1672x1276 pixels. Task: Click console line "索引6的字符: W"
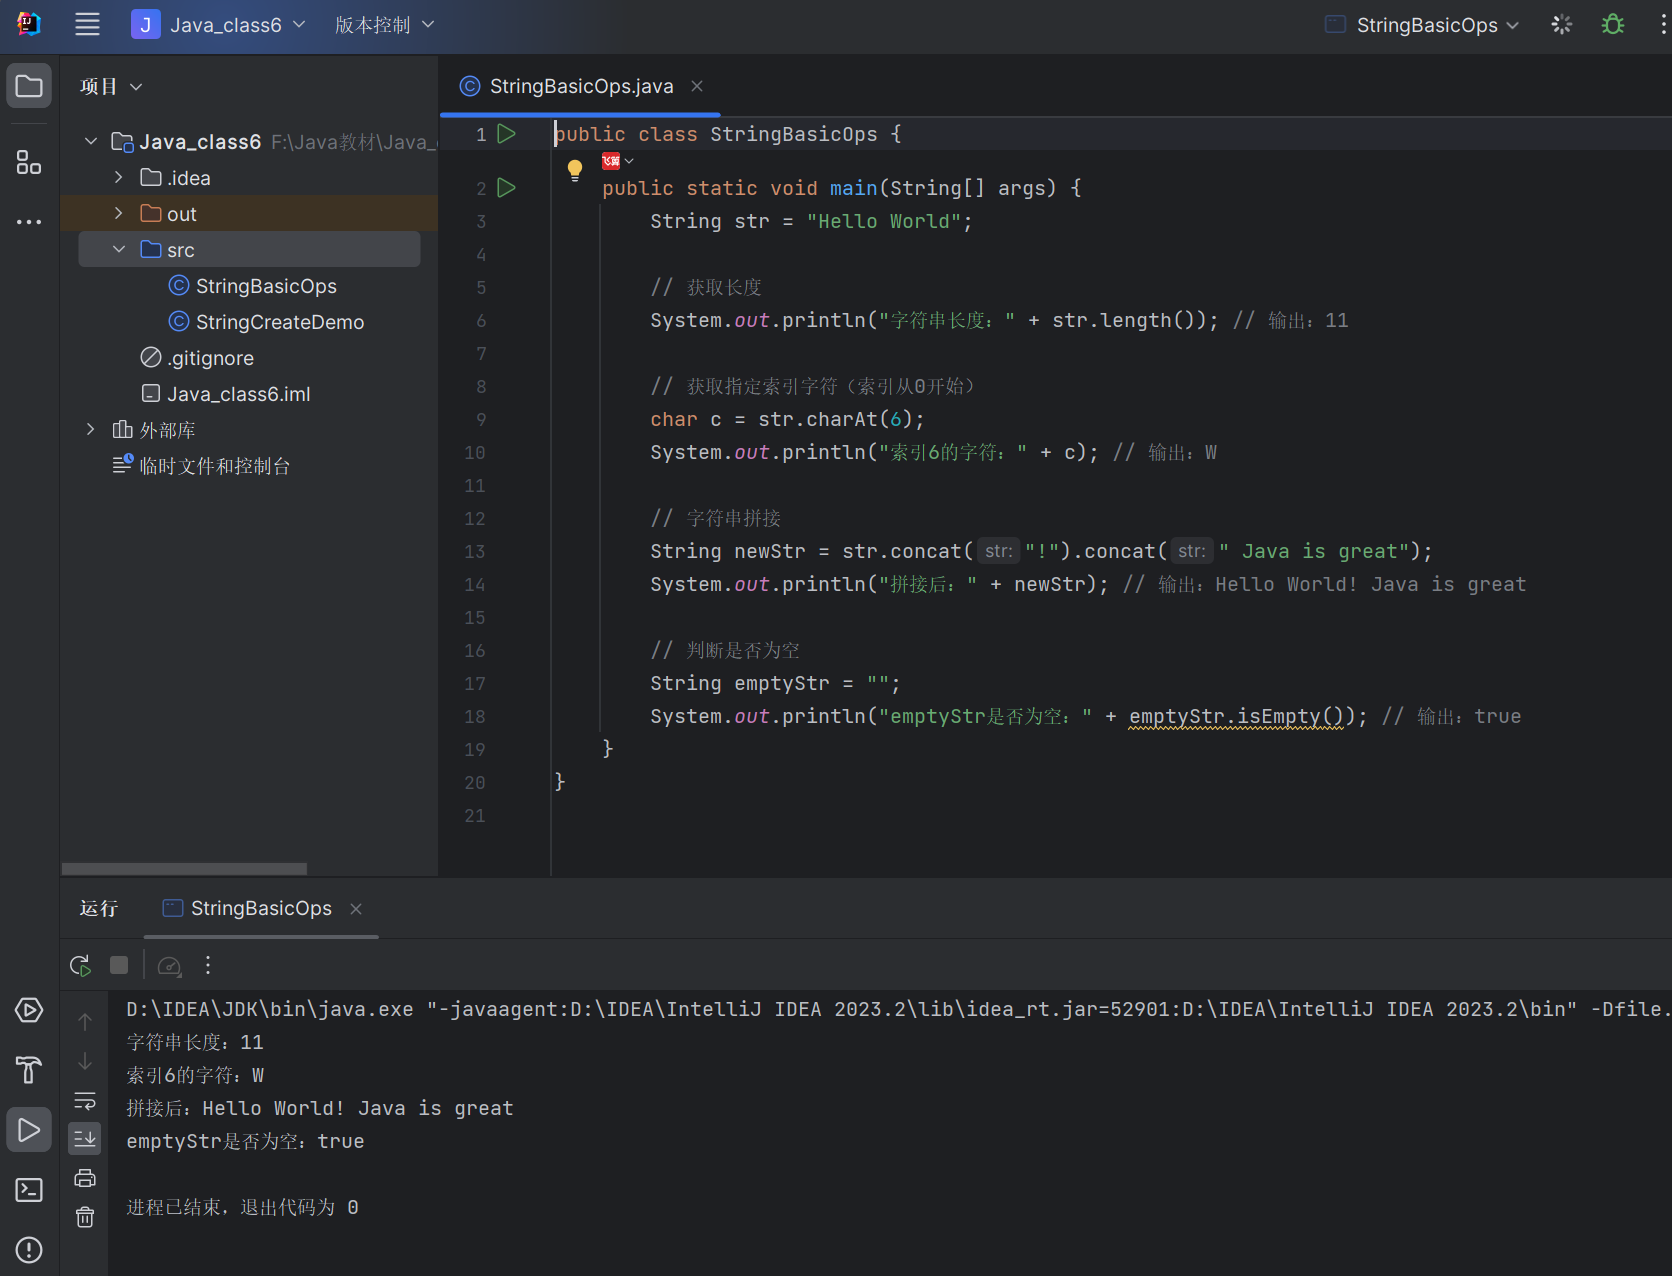[195, 1075]
